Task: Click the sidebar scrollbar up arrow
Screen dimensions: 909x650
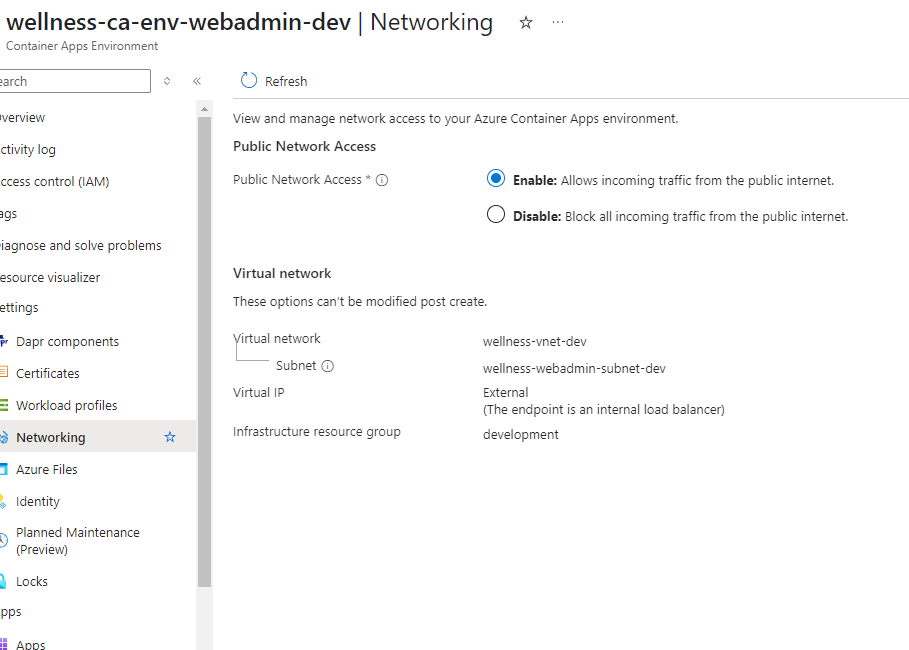Action: tap(204, 109)
